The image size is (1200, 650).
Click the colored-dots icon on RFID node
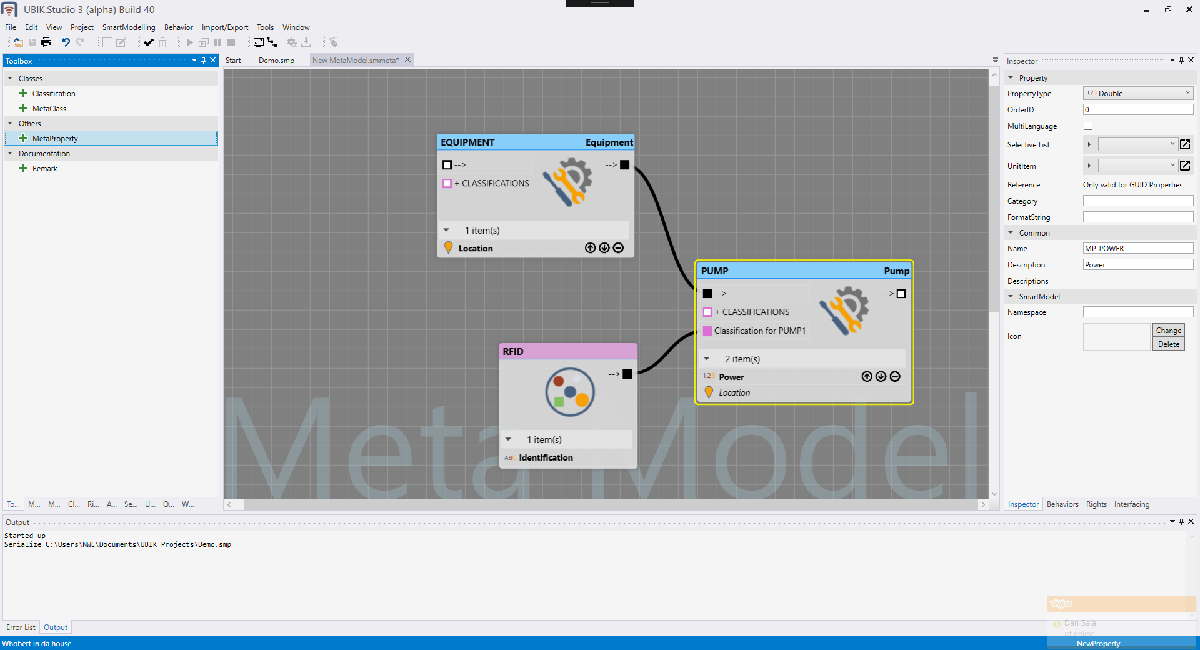570,392
